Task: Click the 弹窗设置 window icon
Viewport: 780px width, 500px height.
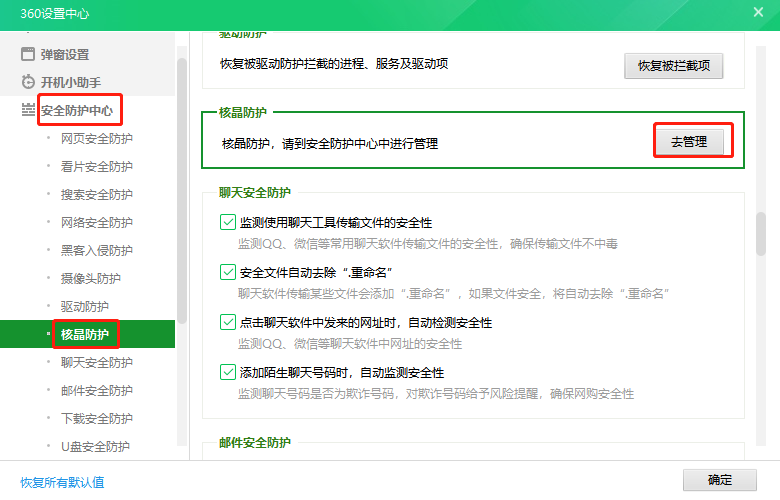Action: pyautogui.click(x=28, y=54)
